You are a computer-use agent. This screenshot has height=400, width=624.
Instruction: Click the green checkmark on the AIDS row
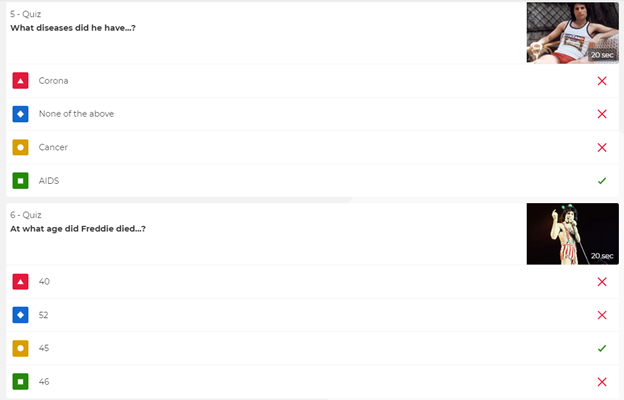click(602, 181)
